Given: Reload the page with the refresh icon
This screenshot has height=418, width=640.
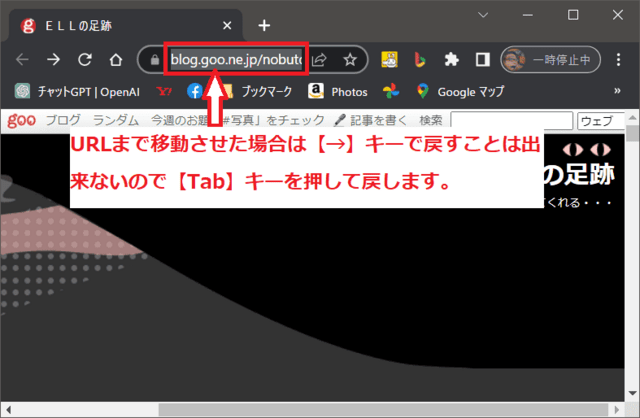Looking at the screenshot, I should coord(85,59).
